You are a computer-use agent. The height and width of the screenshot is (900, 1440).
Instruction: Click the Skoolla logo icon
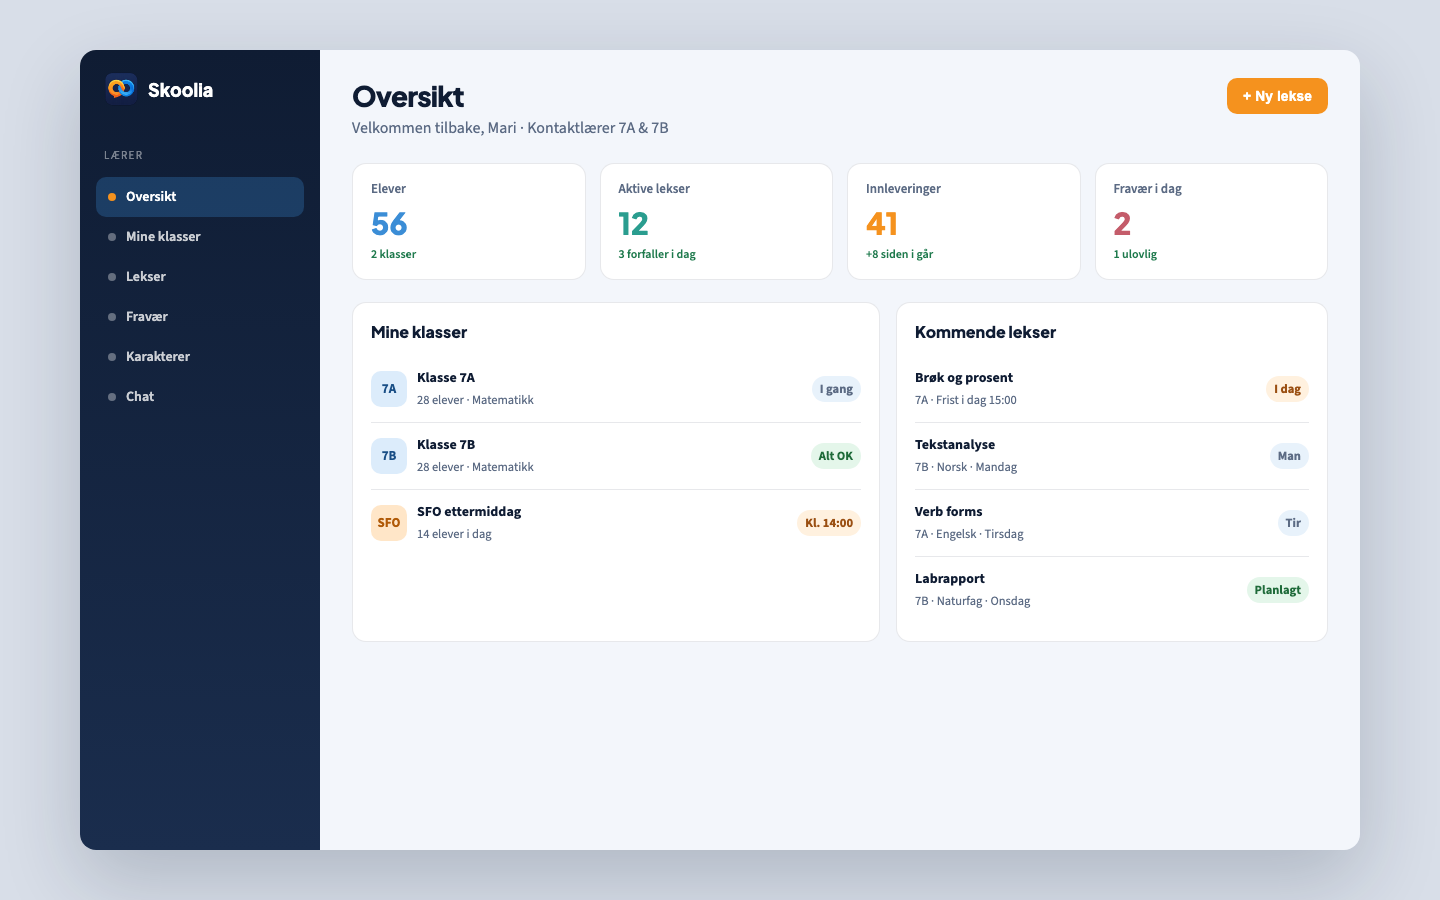[121, 88]
